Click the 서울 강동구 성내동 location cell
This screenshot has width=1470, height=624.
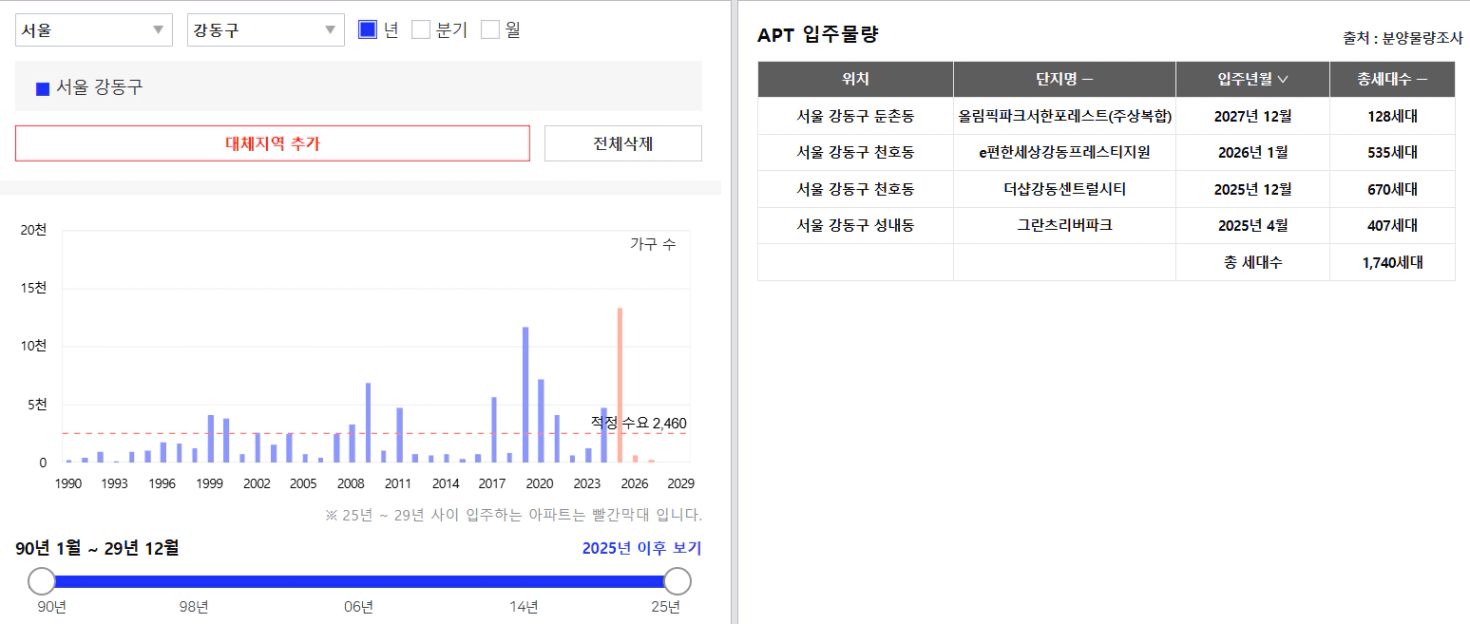[856, 225]
